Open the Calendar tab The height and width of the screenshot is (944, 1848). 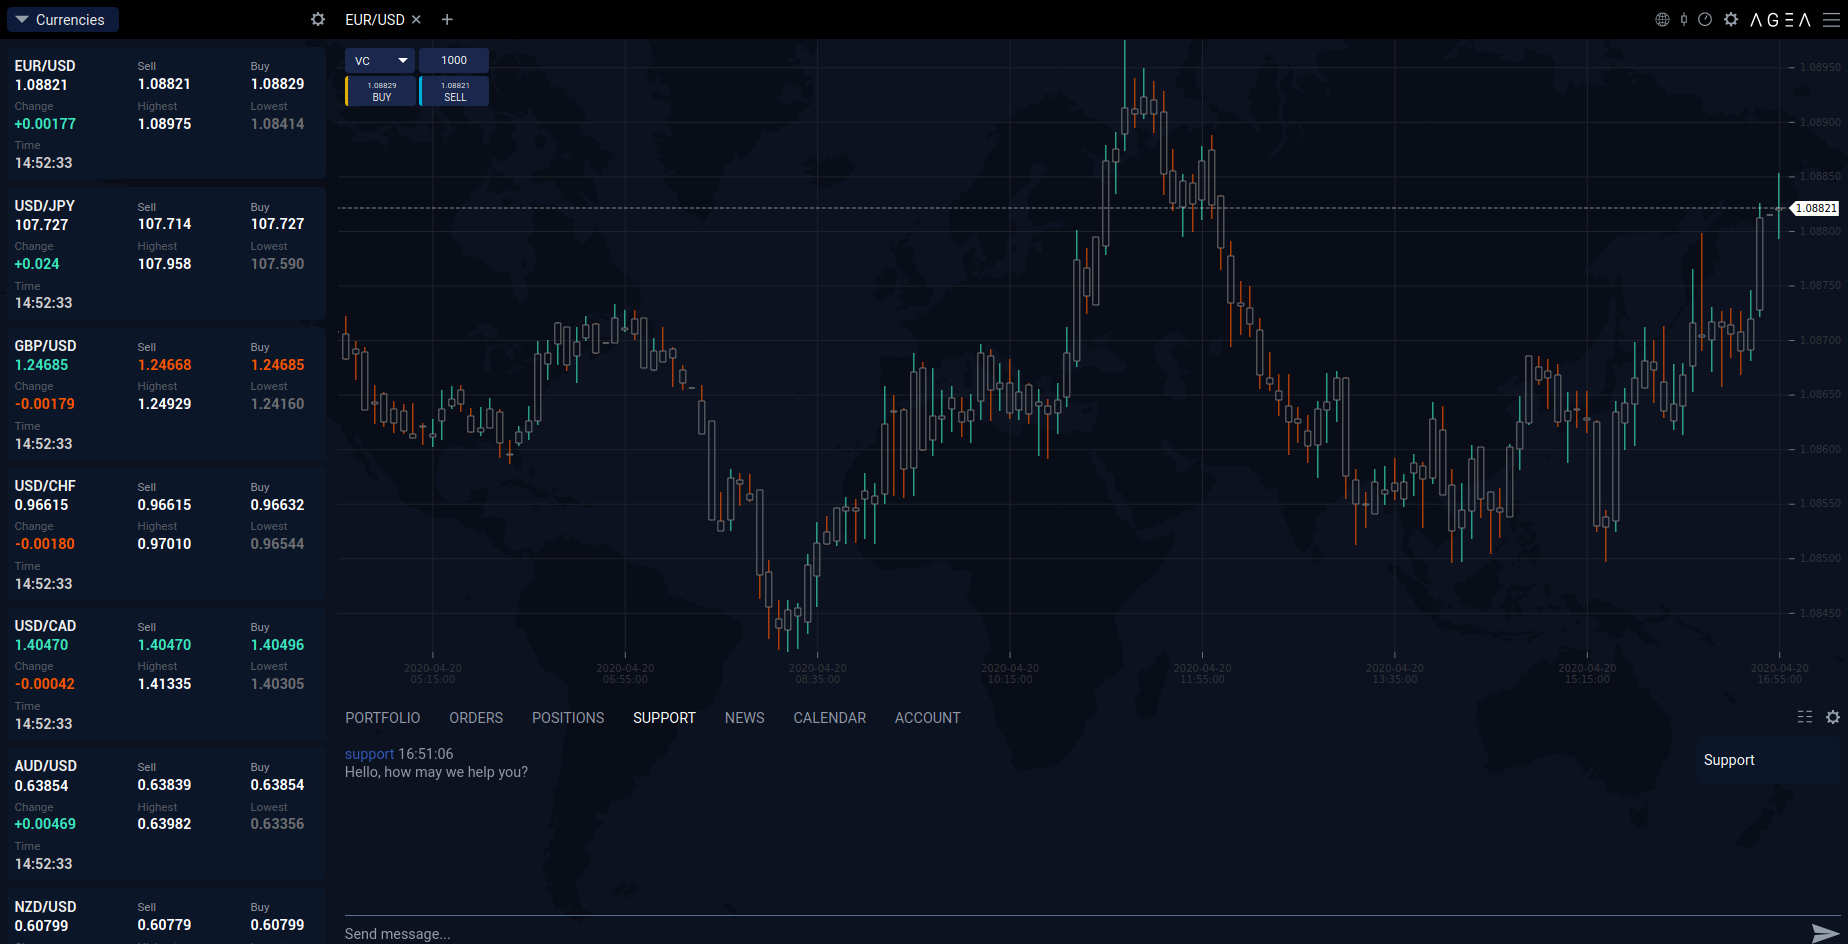[x=829, y=718]
